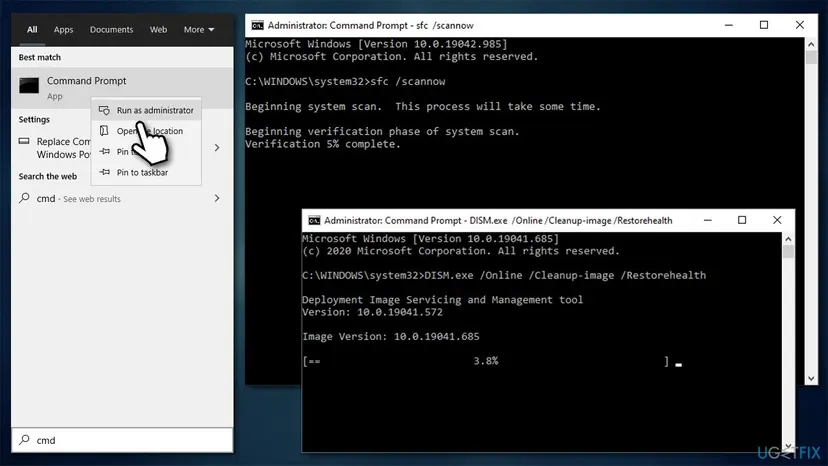Image resolution: width=828 pixels, height=466 pixels.
Task: Switch to the All search tab
Action: point(32,30)
